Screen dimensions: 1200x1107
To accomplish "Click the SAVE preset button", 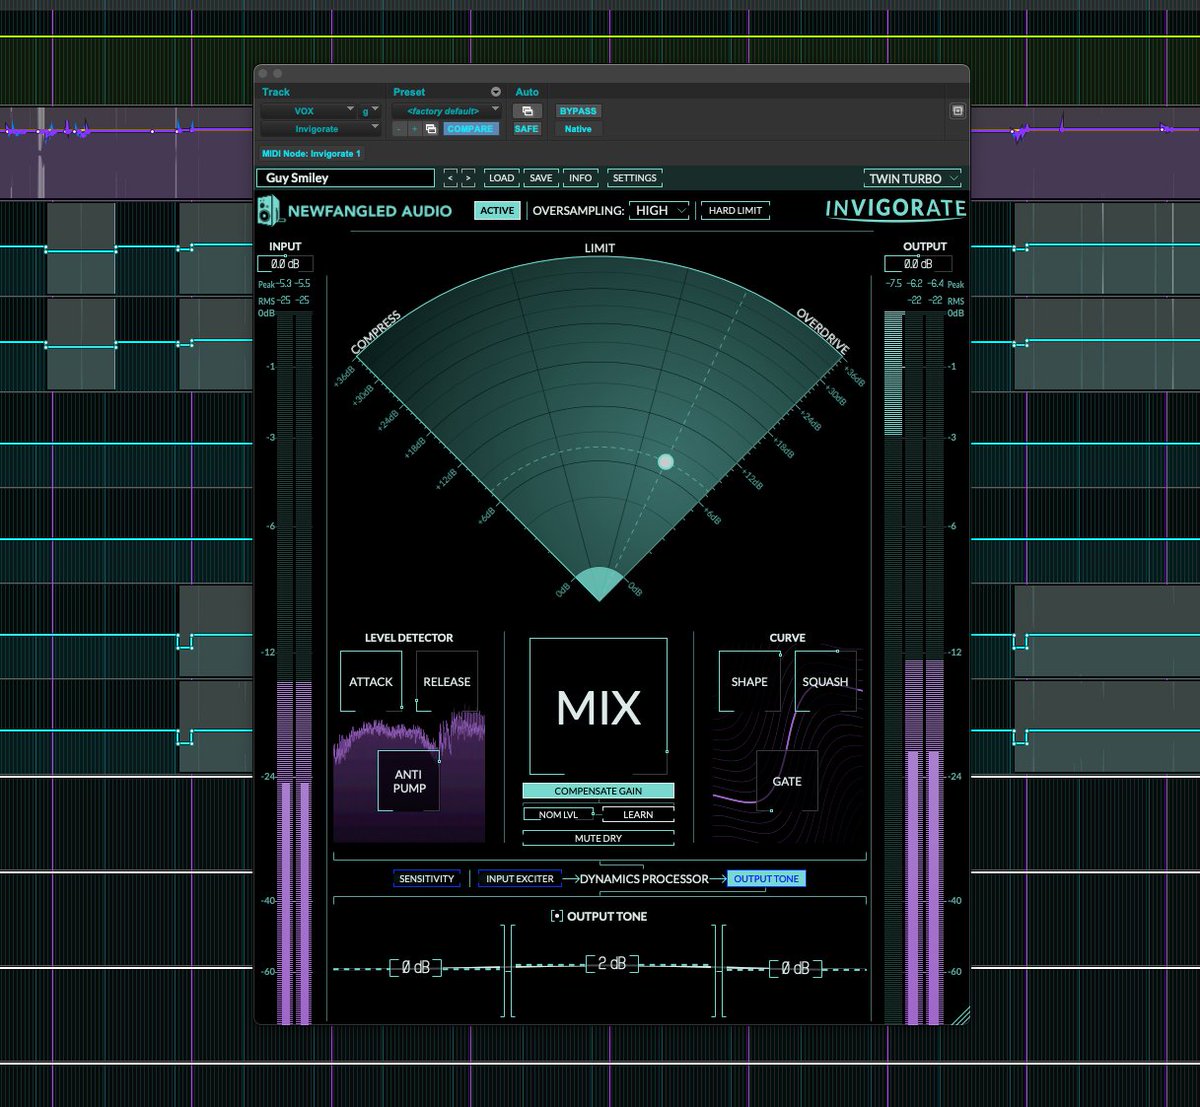I will point(541,178).
